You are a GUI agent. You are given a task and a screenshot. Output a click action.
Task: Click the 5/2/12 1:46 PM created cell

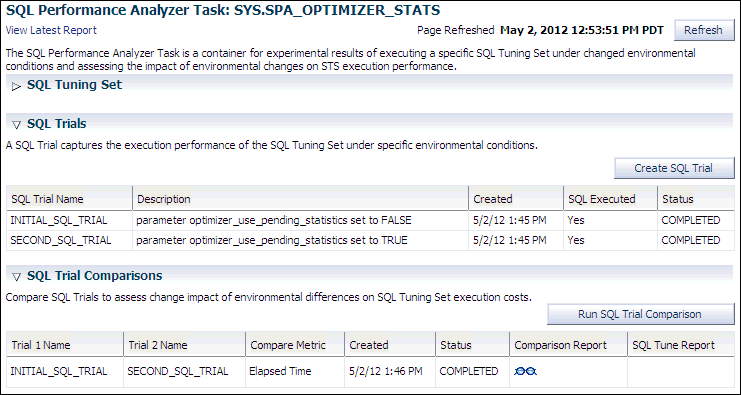(386, 371)
